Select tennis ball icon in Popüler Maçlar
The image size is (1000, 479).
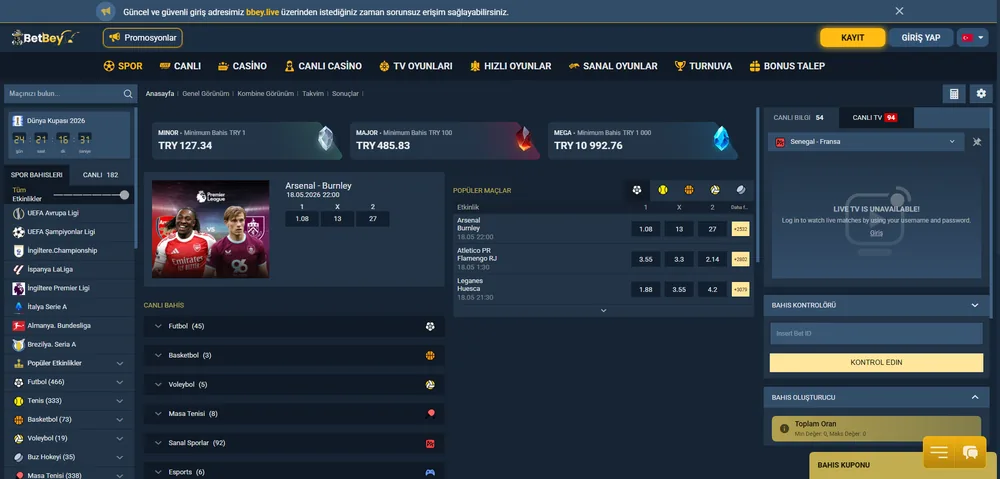(x=663, y=190)
